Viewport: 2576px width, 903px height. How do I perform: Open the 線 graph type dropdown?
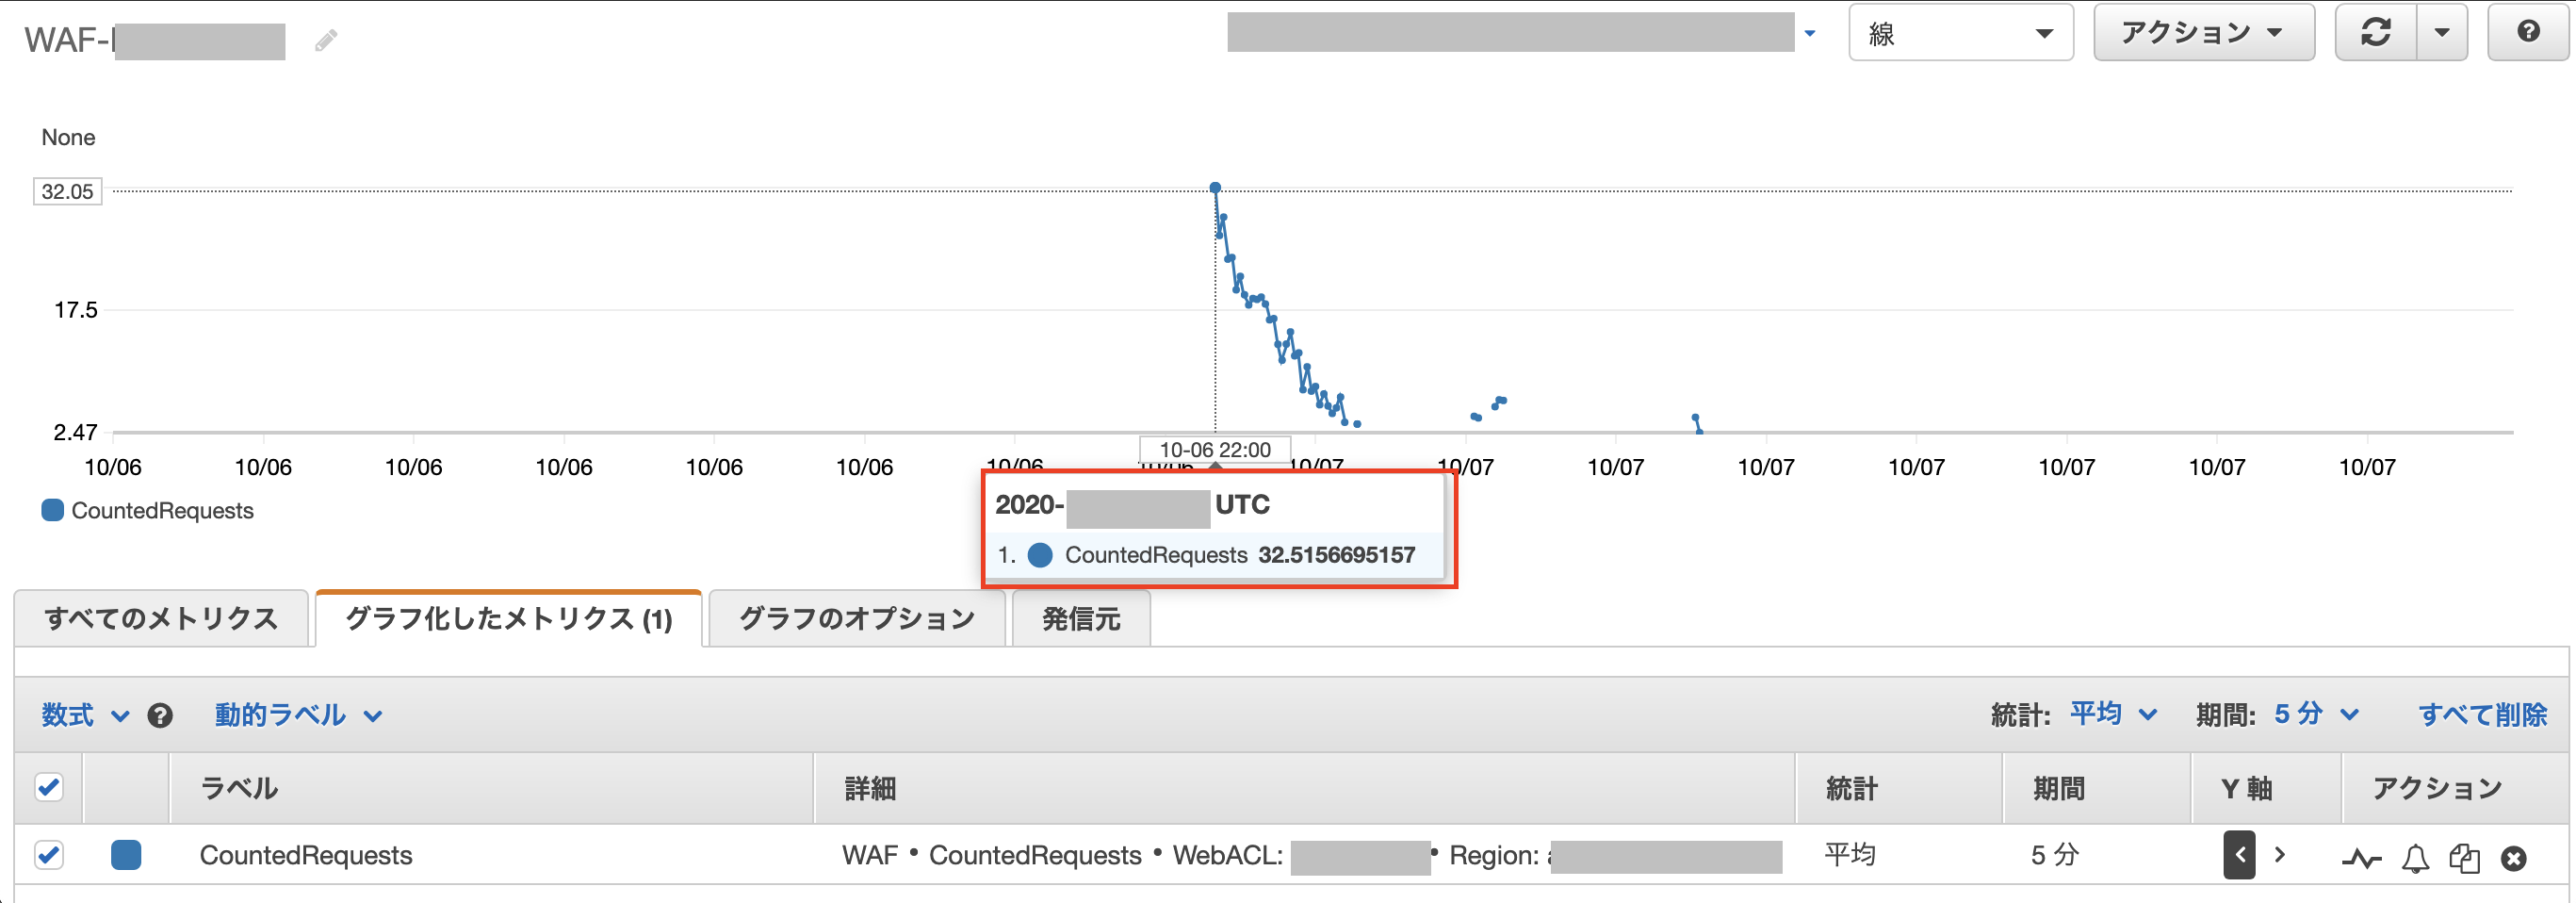coord(1960,33)
